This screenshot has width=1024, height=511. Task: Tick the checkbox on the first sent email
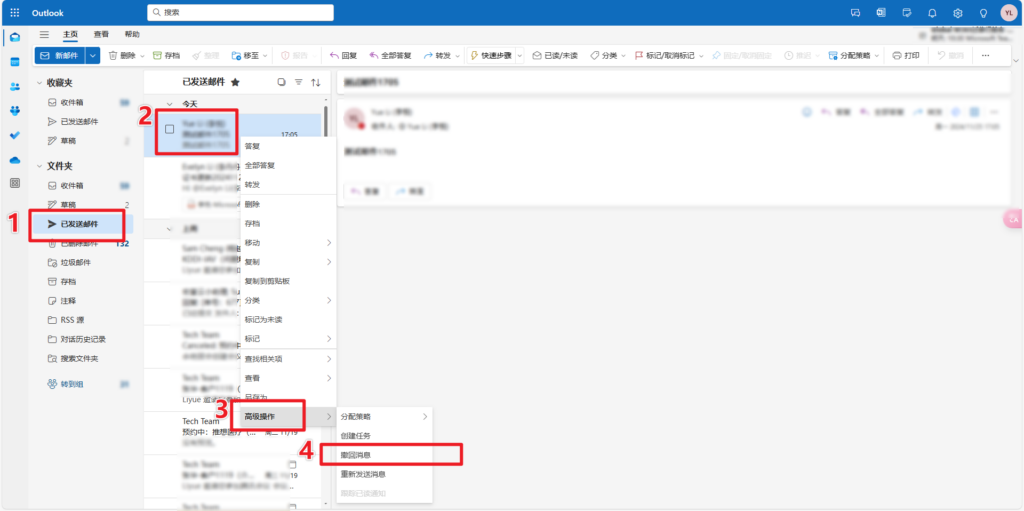coord(169,129)
